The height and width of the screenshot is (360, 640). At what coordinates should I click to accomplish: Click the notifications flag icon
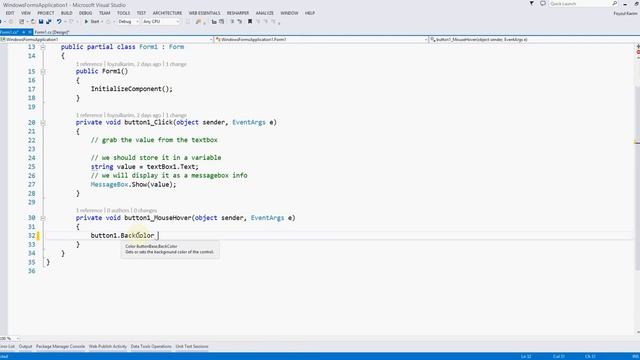(531, 4)
